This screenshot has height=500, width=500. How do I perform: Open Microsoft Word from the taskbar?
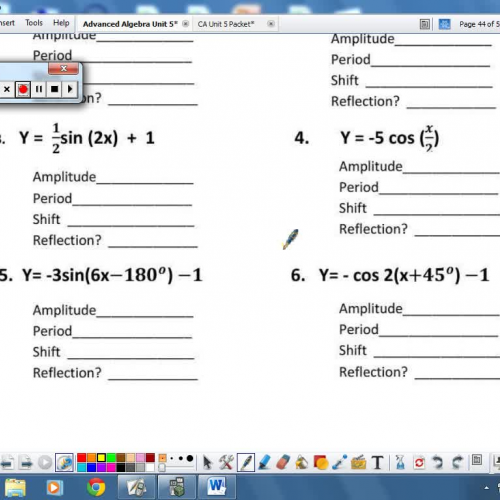point(217,487)
